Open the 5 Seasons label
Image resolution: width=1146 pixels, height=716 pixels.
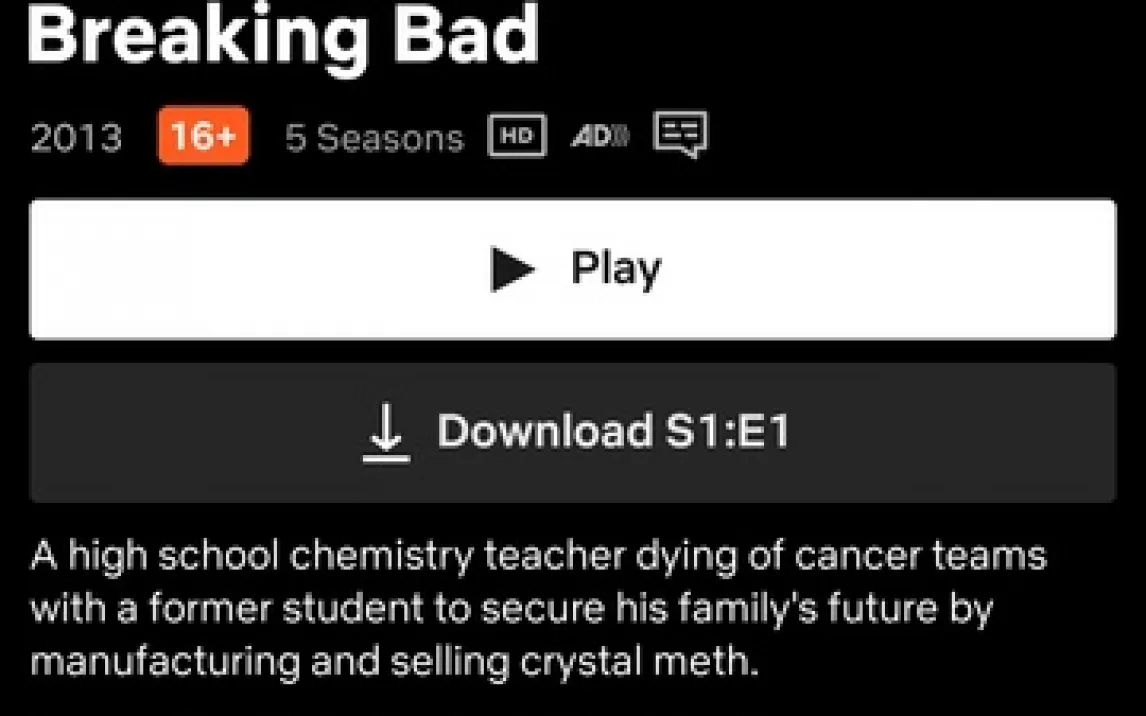(374, 138)
